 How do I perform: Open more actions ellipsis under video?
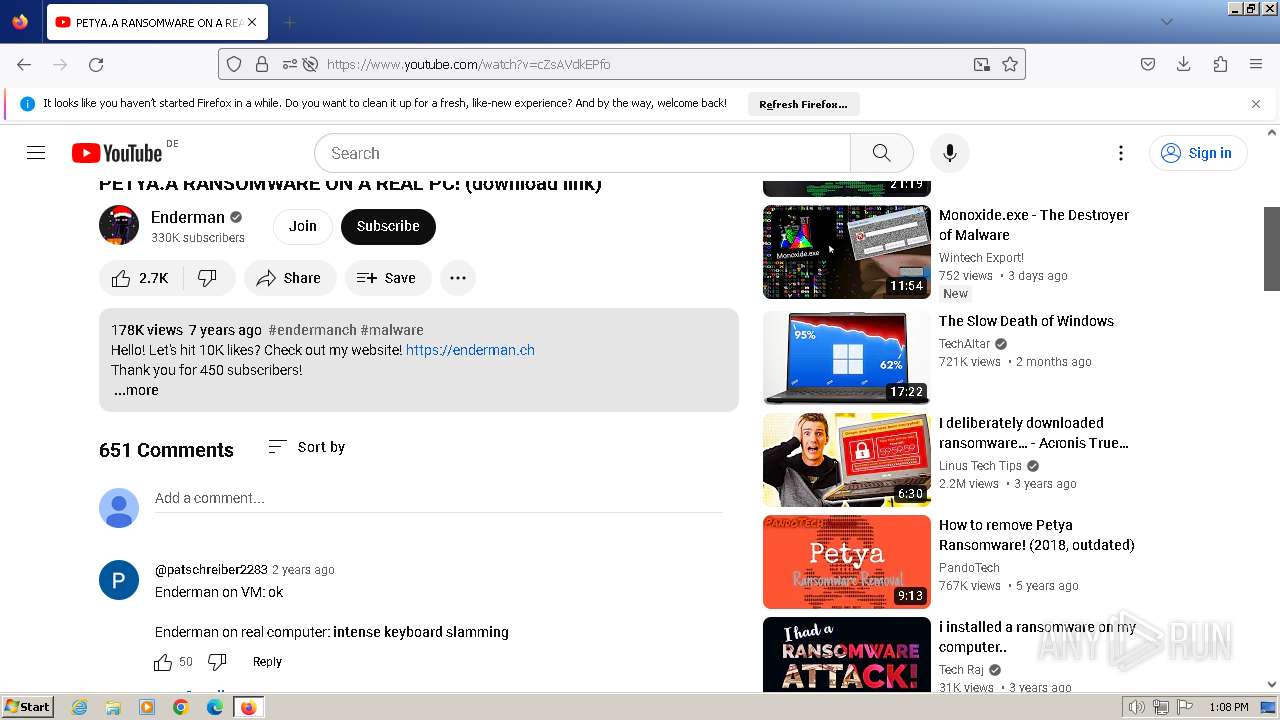(458, 278)
